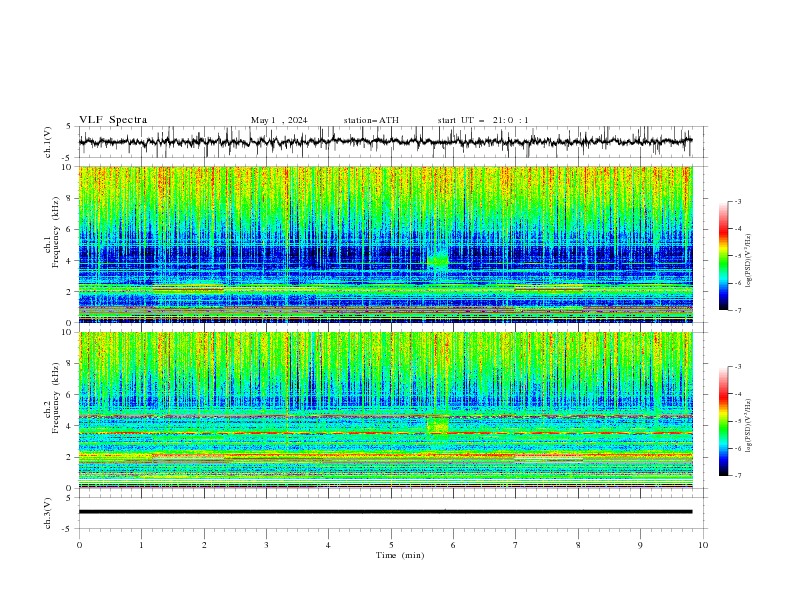Click time tick label '3' on the x-axis
Screen dimensions: 792x612
(266, 545)
